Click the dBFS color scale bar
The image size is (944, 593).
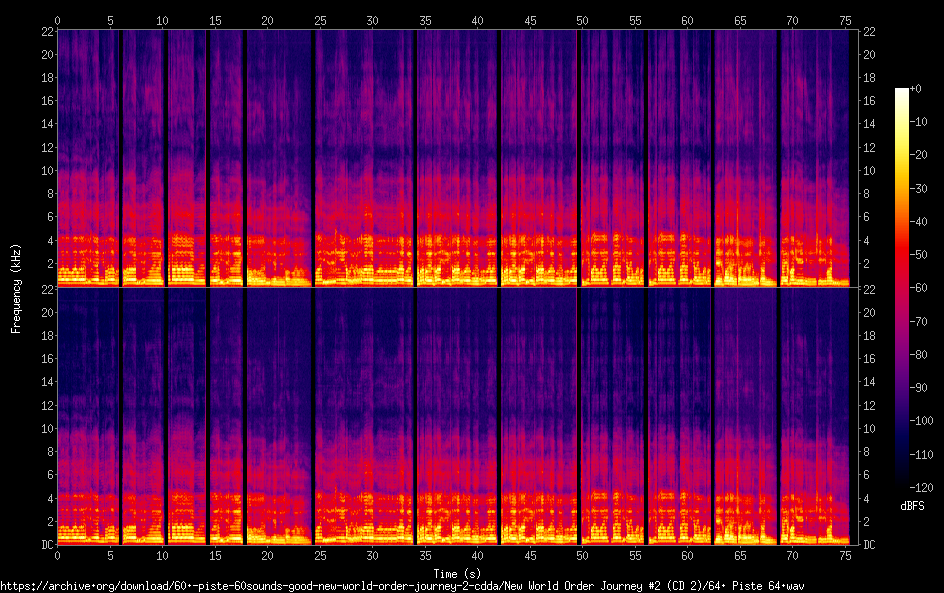pos(901,288)
